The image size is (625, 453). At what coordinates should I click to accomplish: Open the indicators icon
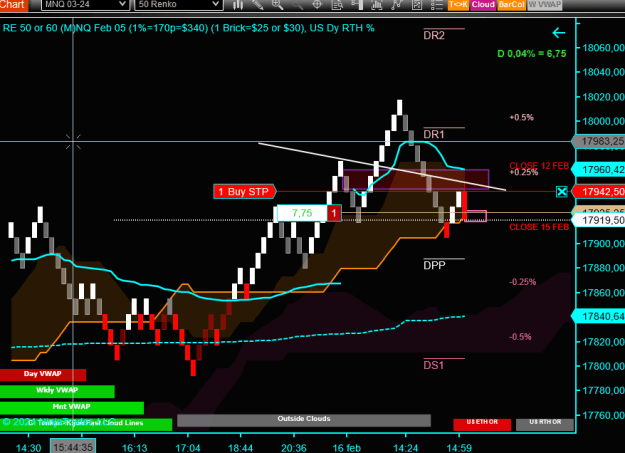tap(397, 4)
